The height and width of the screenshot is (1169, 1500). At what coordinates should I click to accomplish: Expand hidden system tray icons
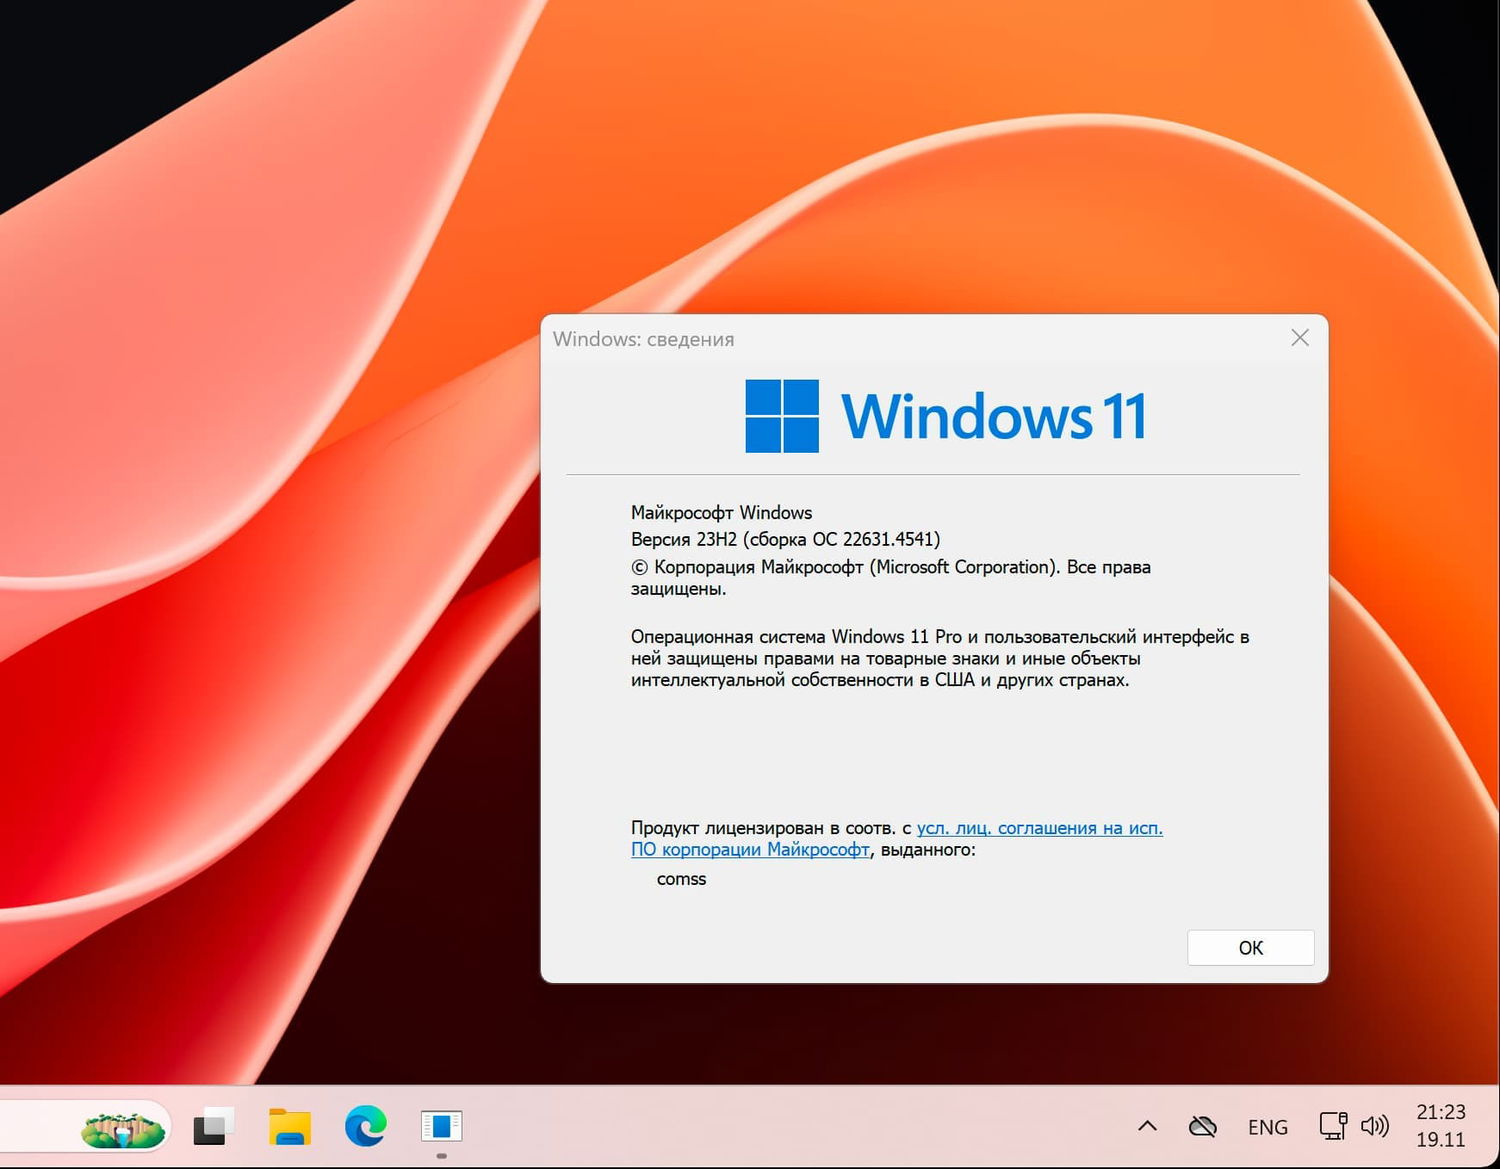pos(1146,1126)
